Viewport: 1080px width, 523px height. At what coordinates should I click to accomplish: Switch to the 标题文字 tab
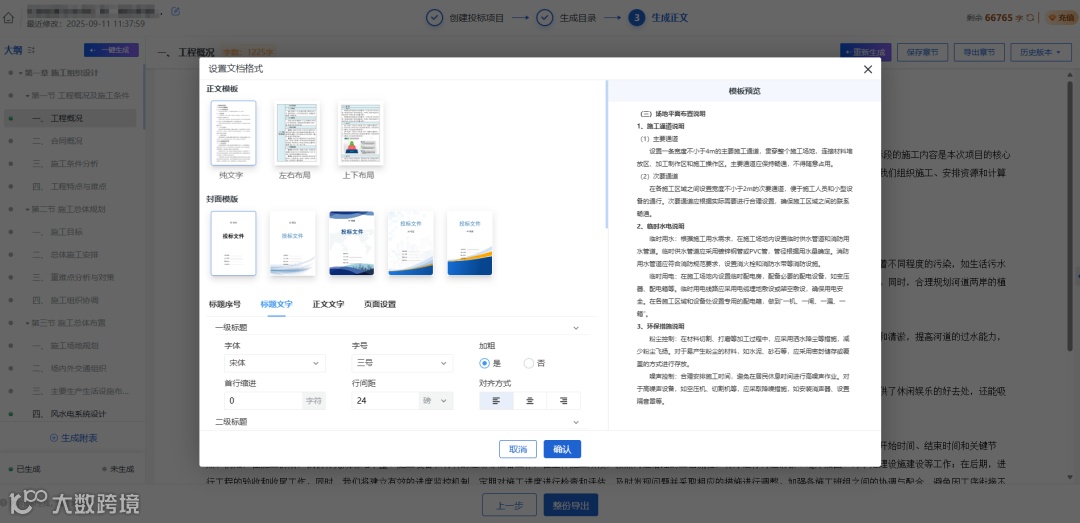click(x=276, y=304)
